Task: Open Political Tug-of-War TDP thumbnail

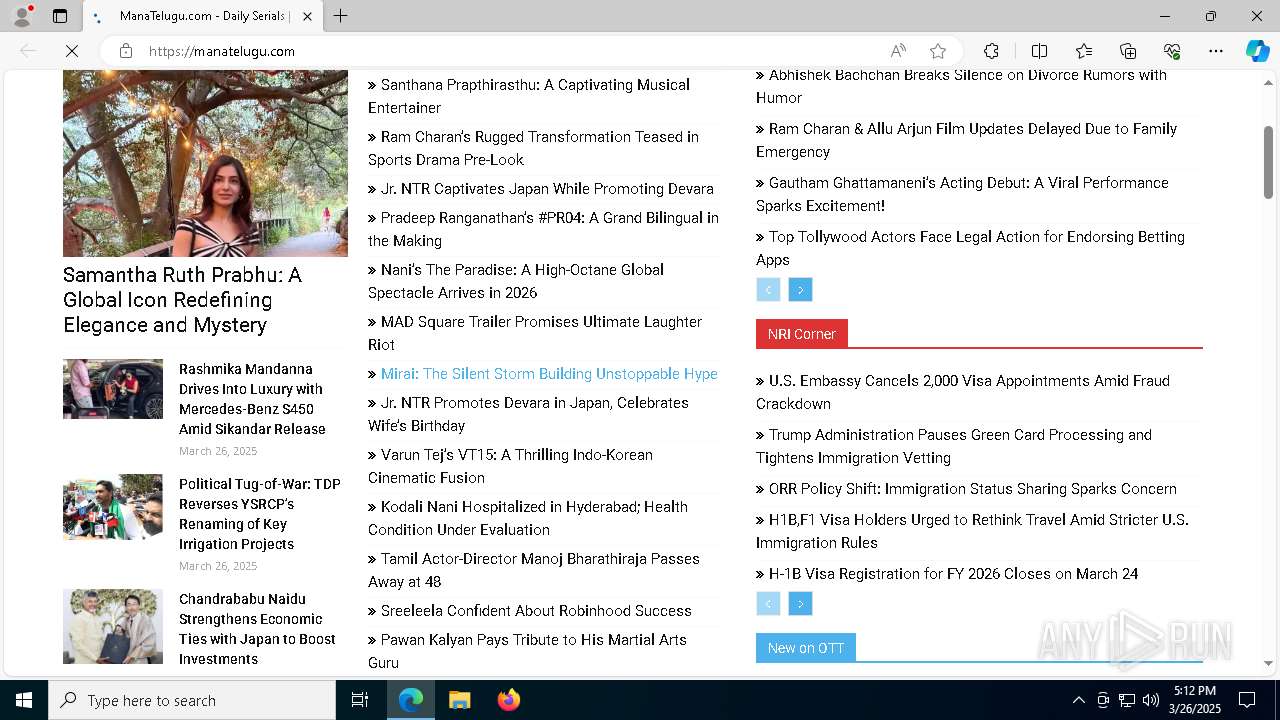Action: click(x=113, y=507)
